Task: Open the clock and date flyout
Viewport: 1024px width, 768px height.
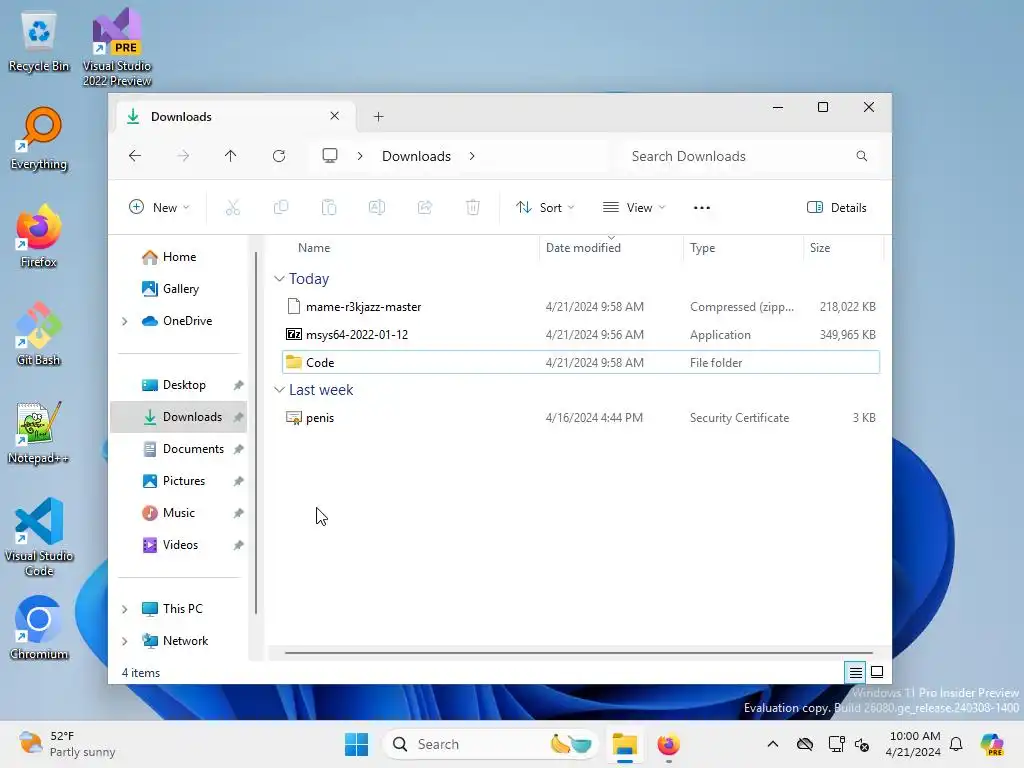Action: (x=915, y=744)
